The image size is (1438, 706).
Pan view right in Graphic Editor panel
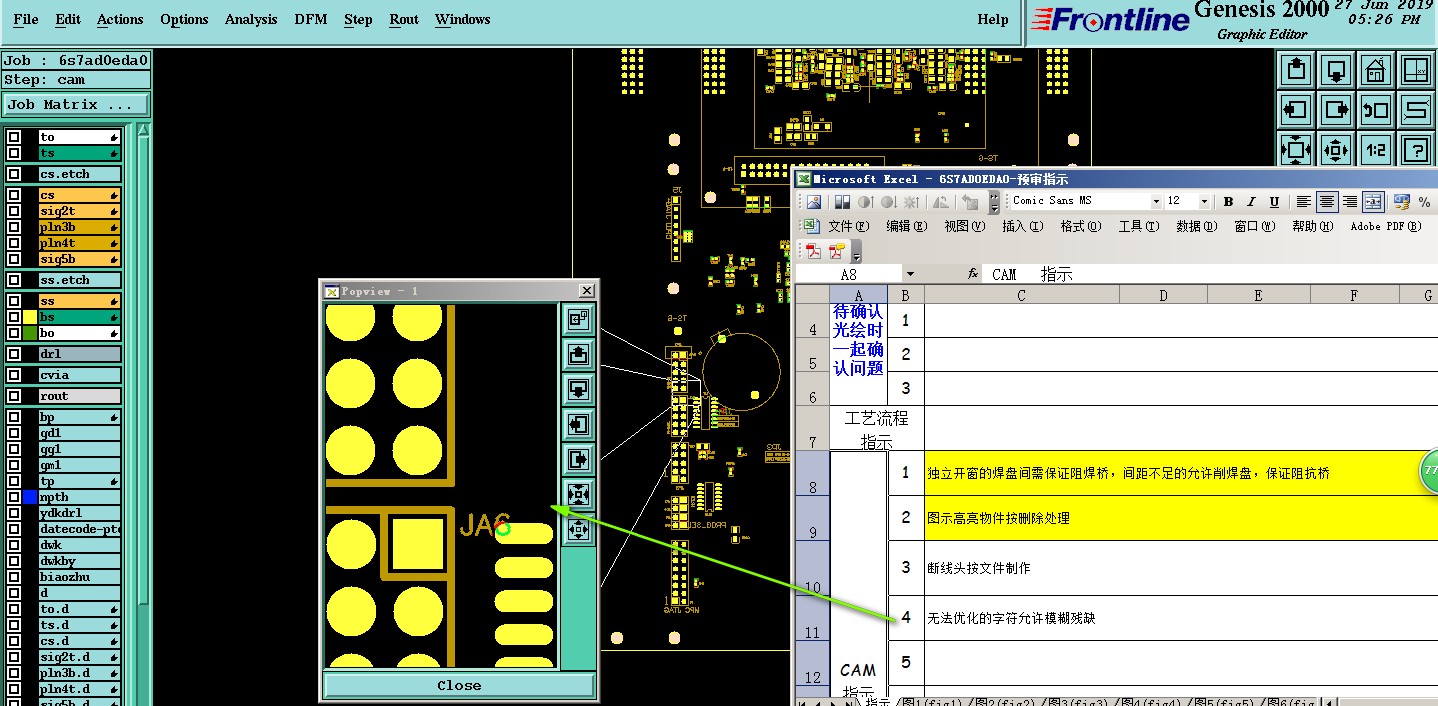1336,110
